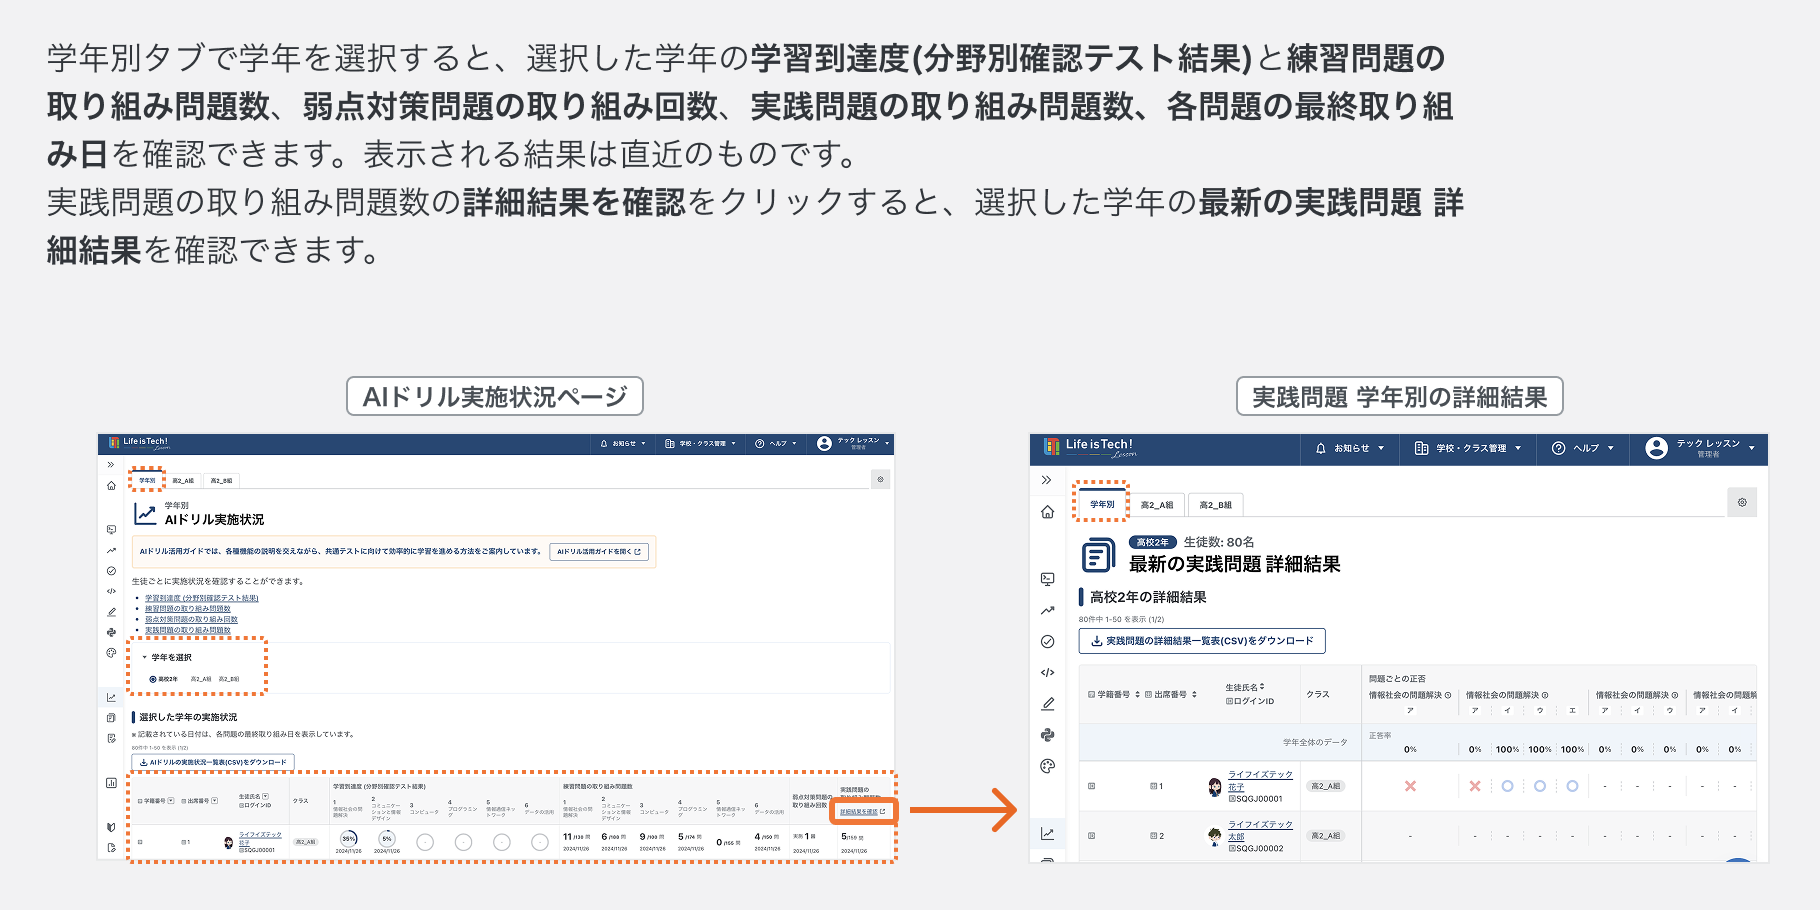Select 高2_B組 option under 学年を選択

[x=229, y=679]
